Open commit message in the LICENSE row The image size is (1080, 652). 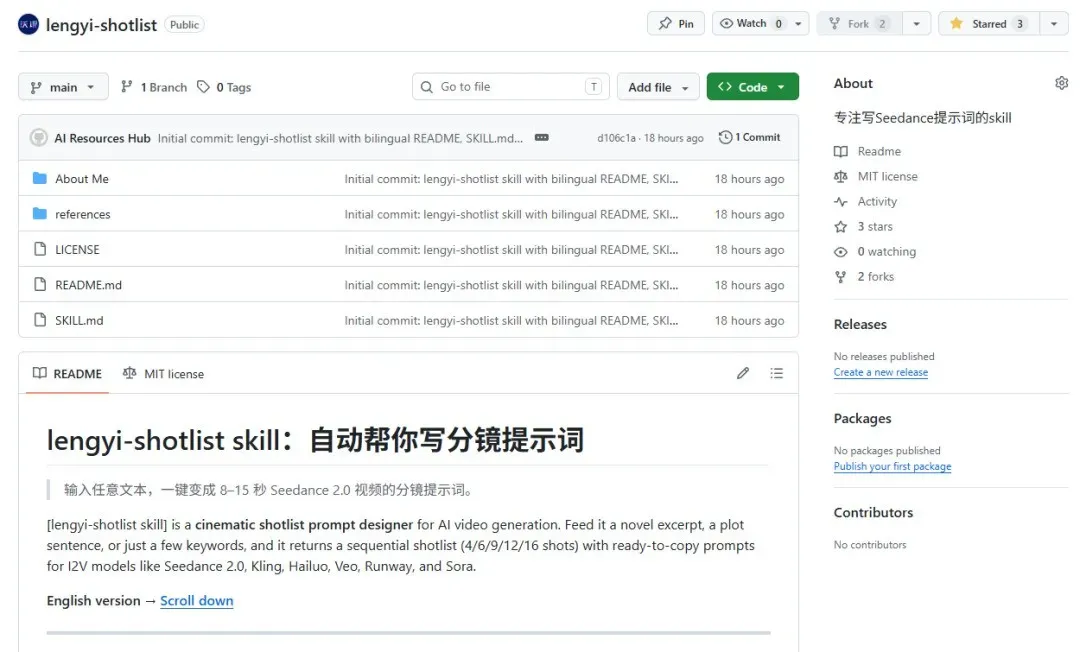point(511,249)
